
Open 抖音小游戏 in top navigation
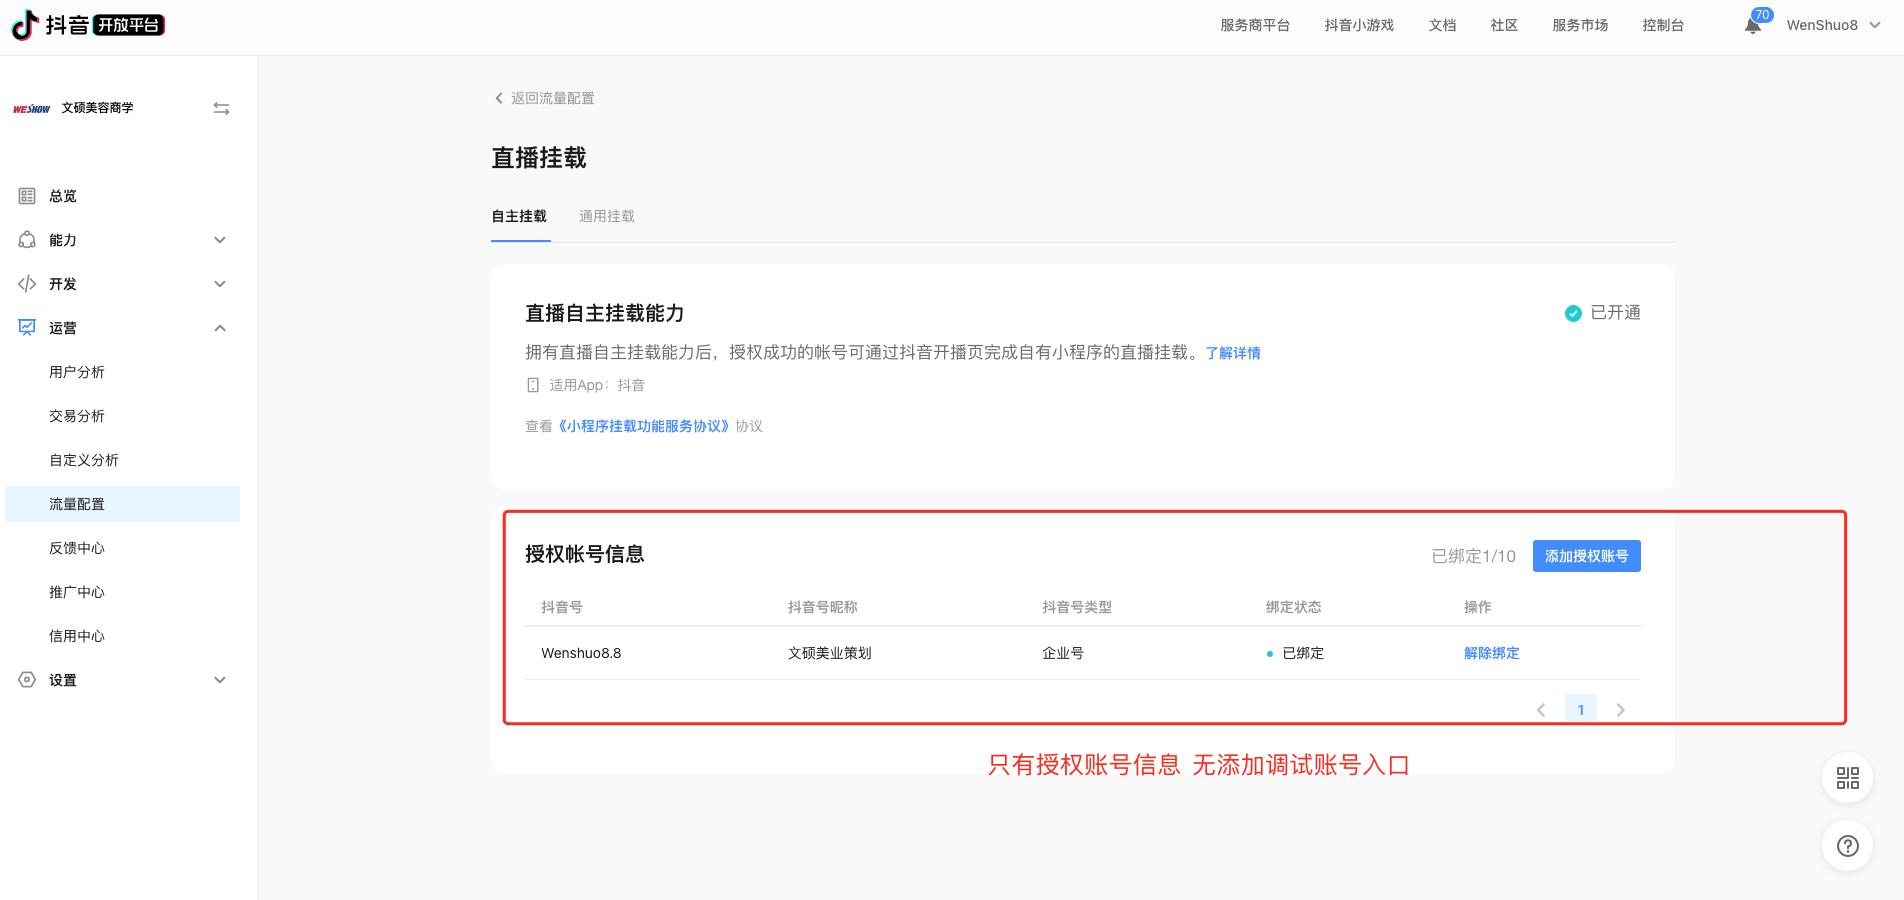pos(1359,26)
